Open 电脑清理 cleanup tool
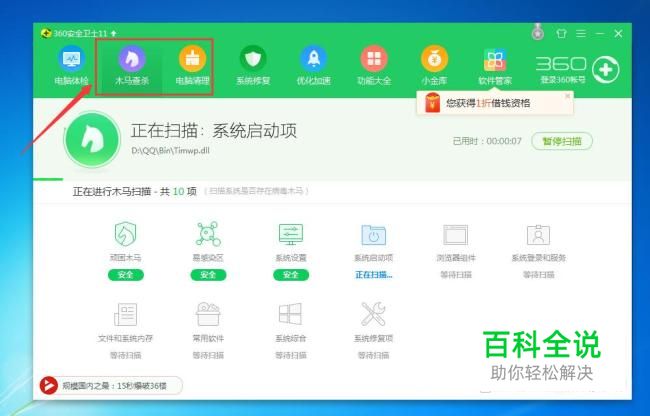This screenshot has height=416, width=650. point(192,66)
